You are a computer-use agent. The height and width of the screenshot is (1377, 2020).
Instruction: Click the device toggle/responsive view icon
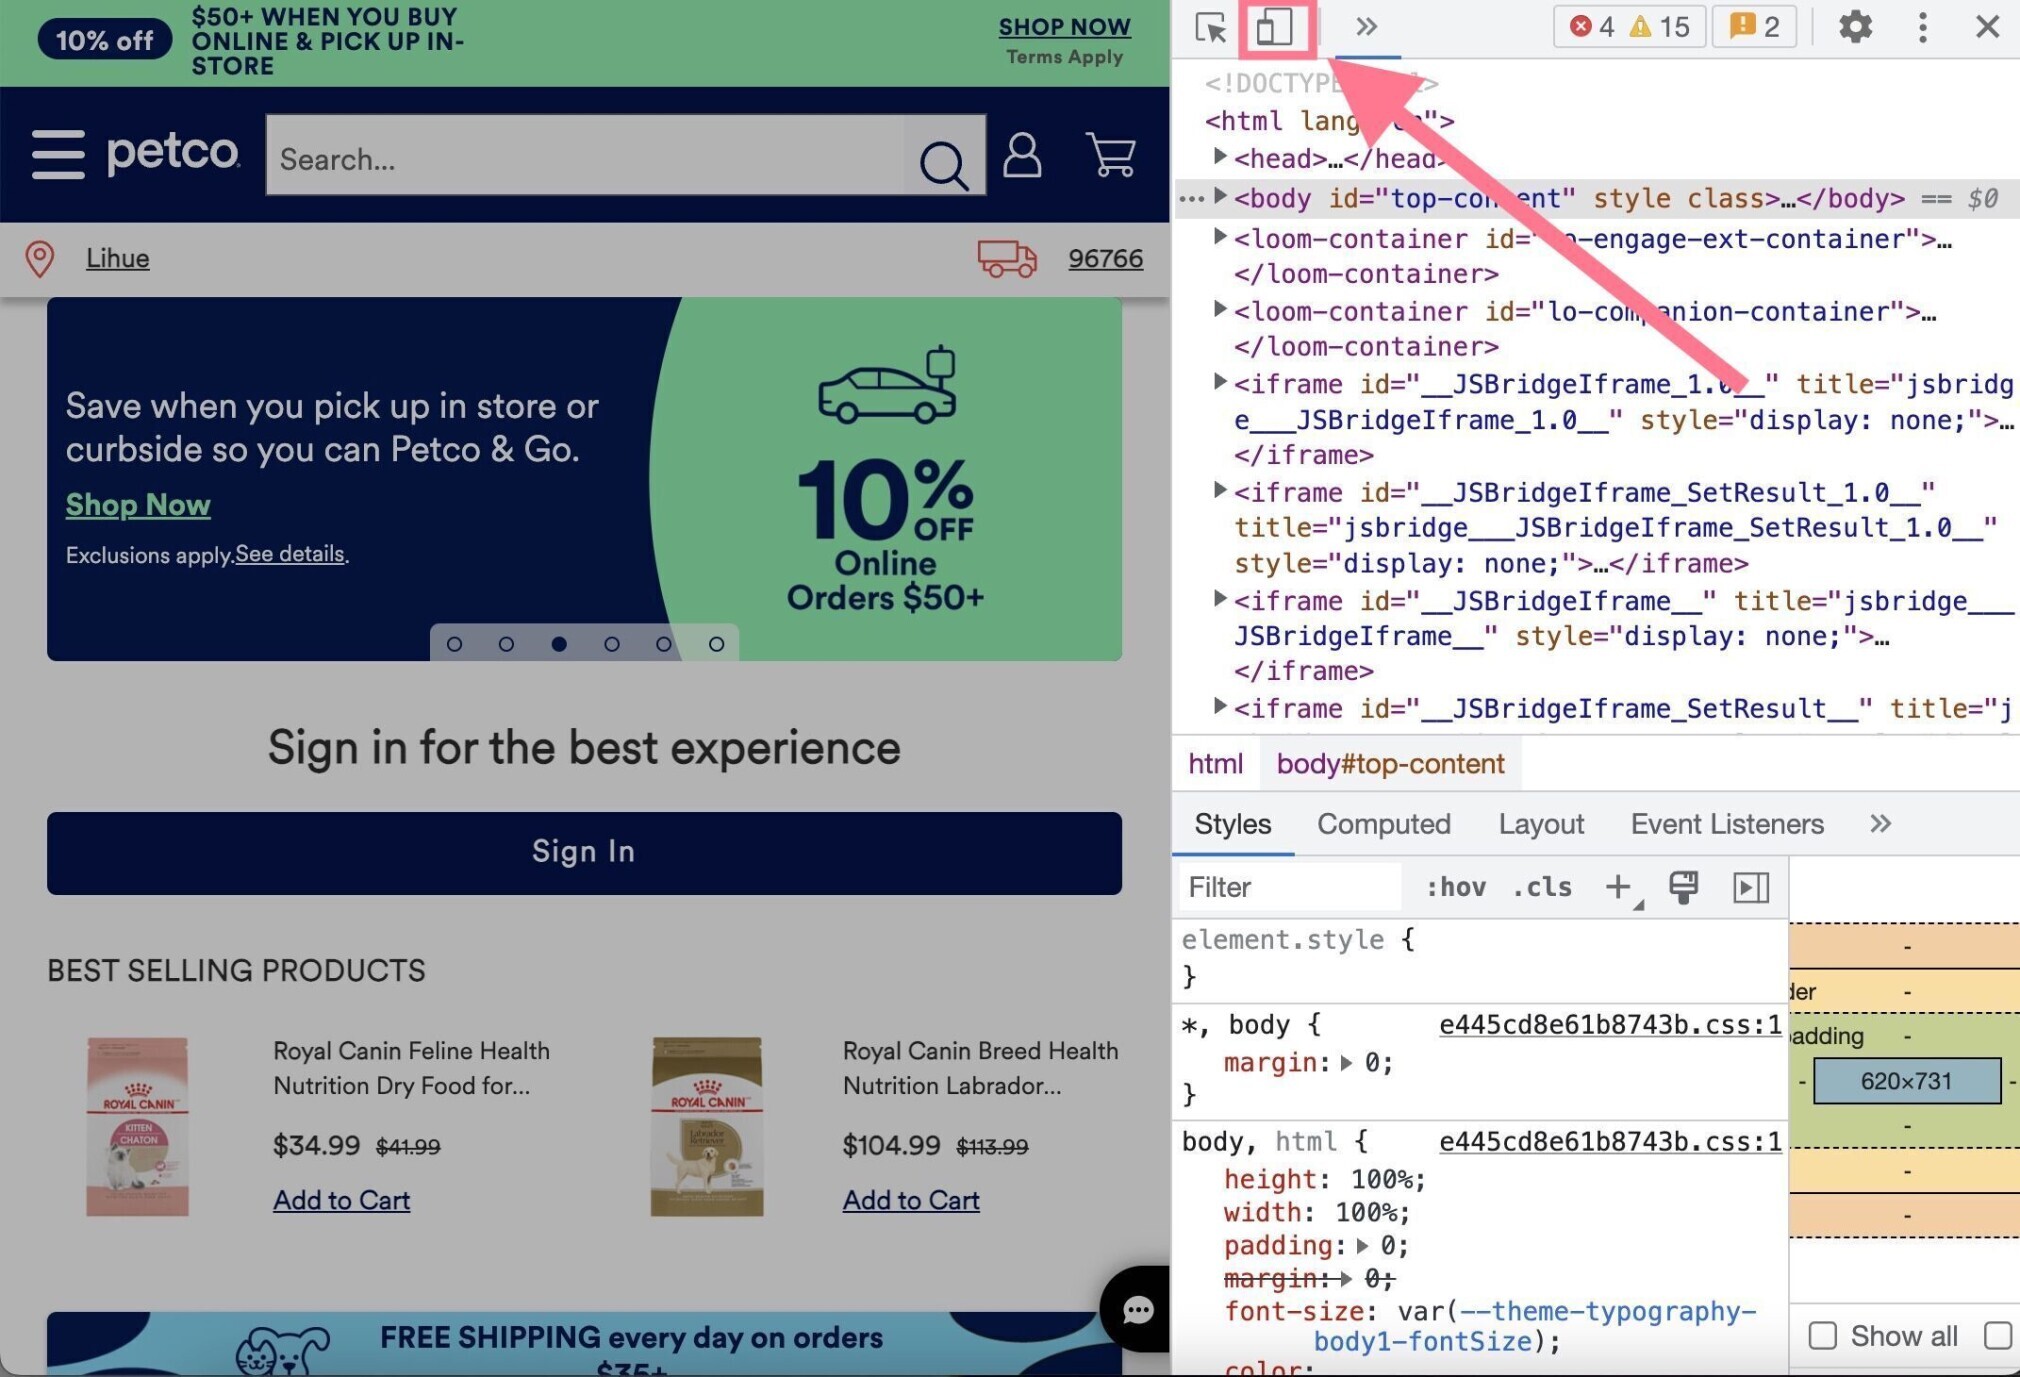[1277, 26]
